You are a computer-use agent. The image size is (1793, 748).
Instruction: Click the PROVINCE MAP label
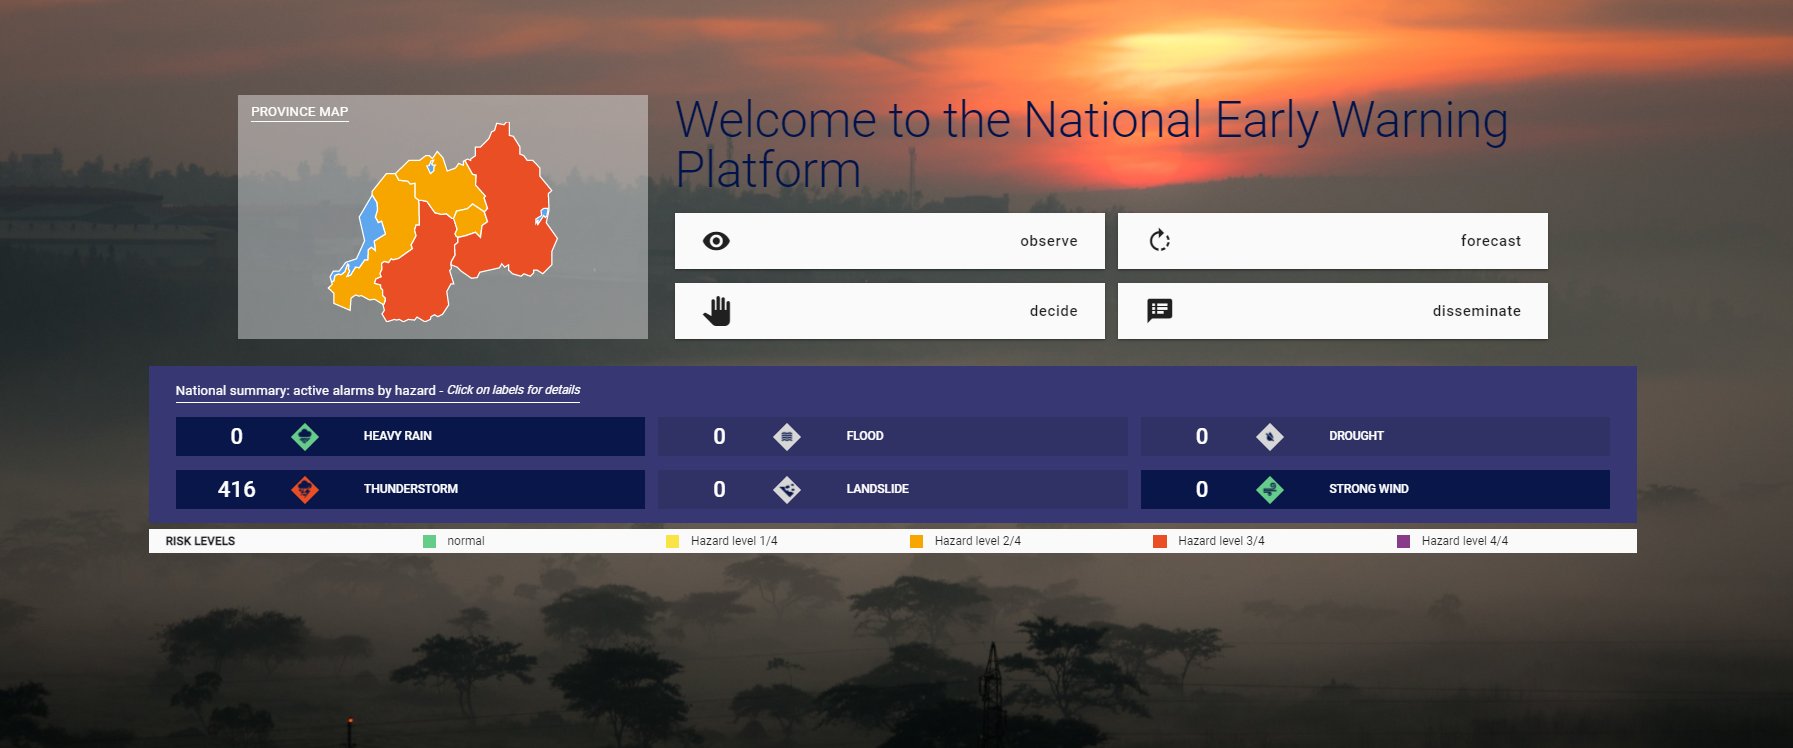(299, 112)
